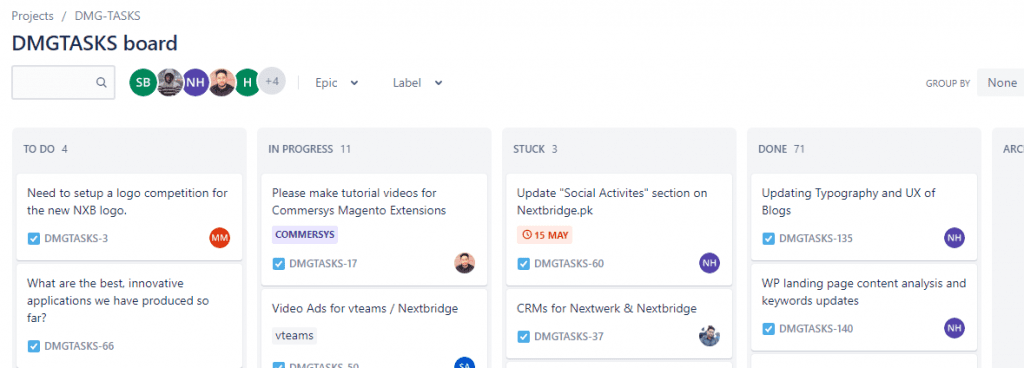Open the Label filter dropdown

coord(418,83)
